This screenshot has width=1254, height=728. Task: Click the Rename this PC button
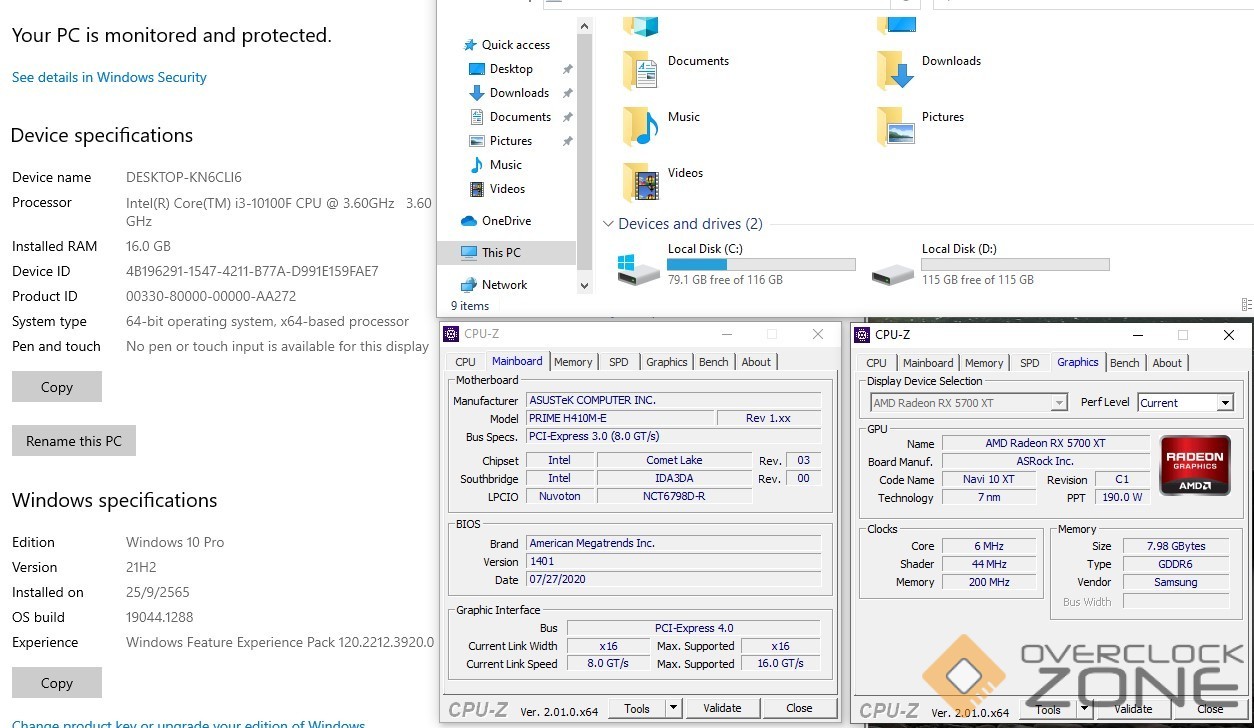[74, 441]
